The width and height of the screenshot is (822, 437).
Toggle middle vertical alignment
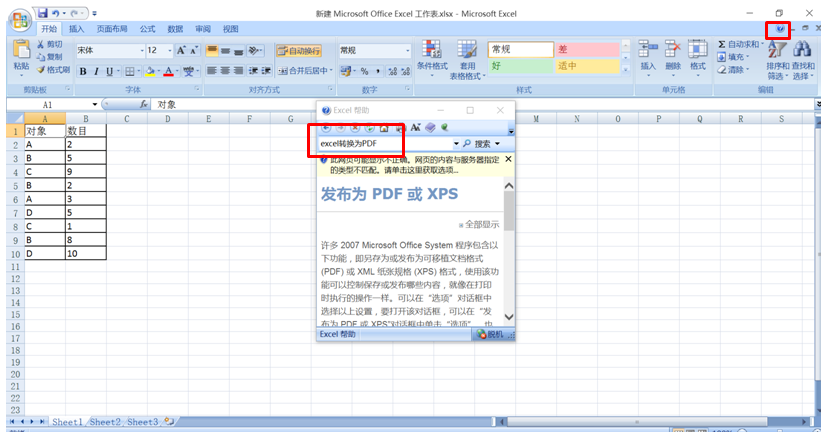[225, 50]
